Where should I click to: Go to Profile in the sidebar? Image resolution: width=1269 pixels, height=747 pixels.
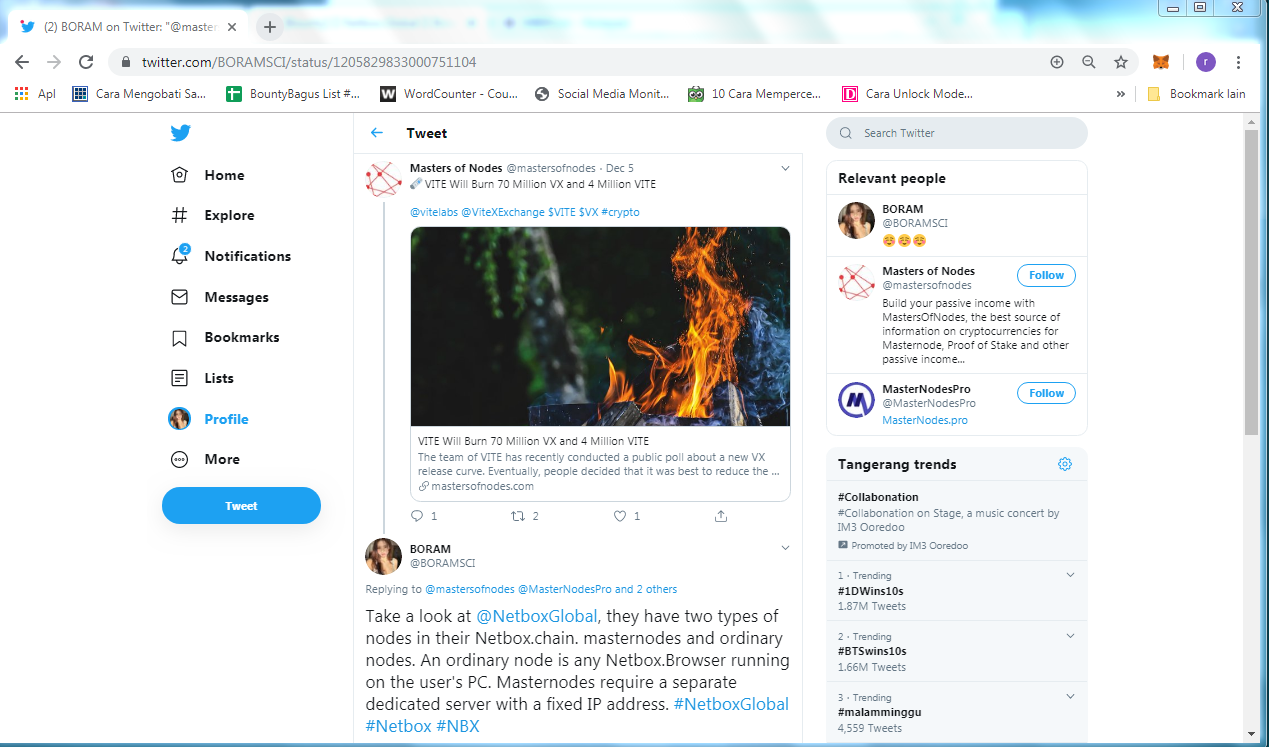[210, 419]
